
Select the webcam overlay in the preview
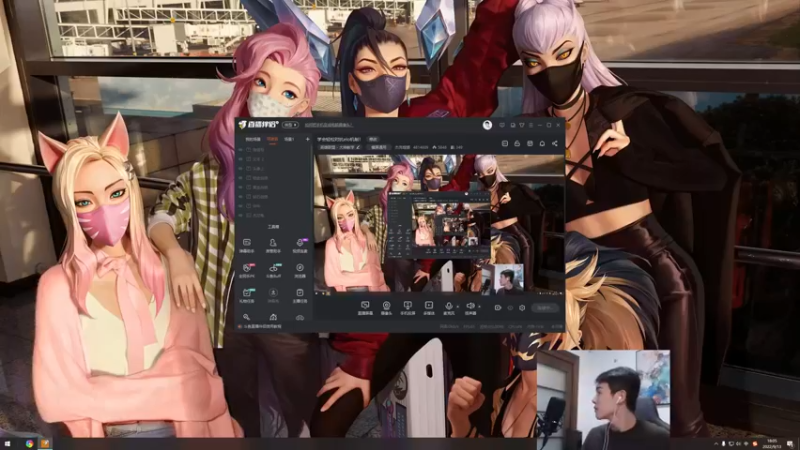(503, 279)
